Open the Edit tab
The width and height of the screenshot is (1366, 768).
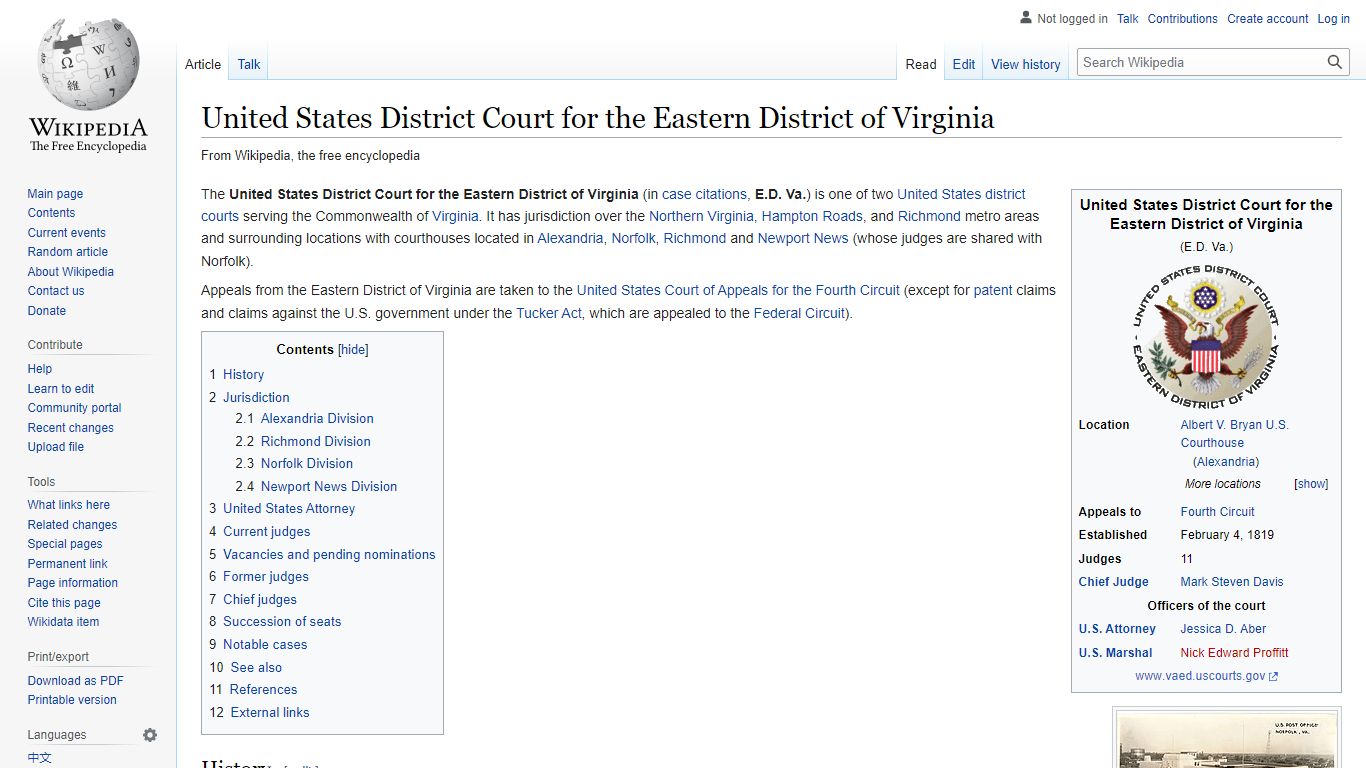click(x=964, y=64)
